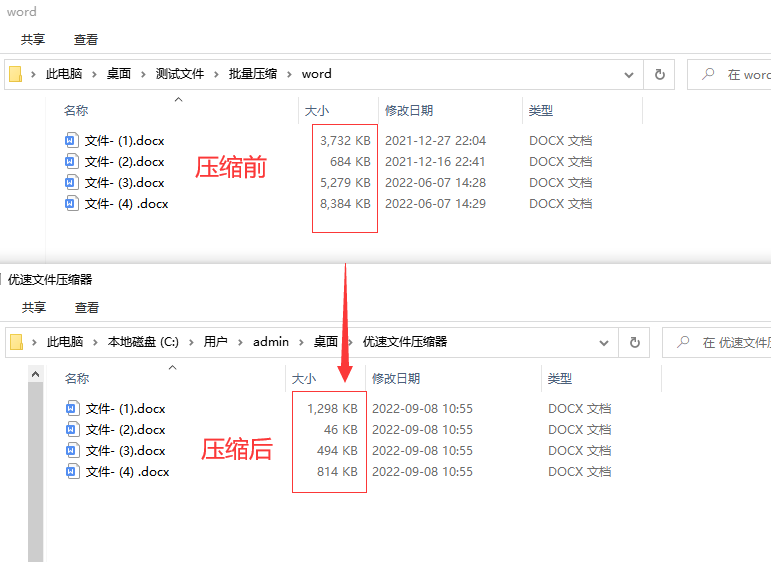This screenshot has width=771, height=562.
Task: Select admin breadcrumb
Action: point(271,342)
